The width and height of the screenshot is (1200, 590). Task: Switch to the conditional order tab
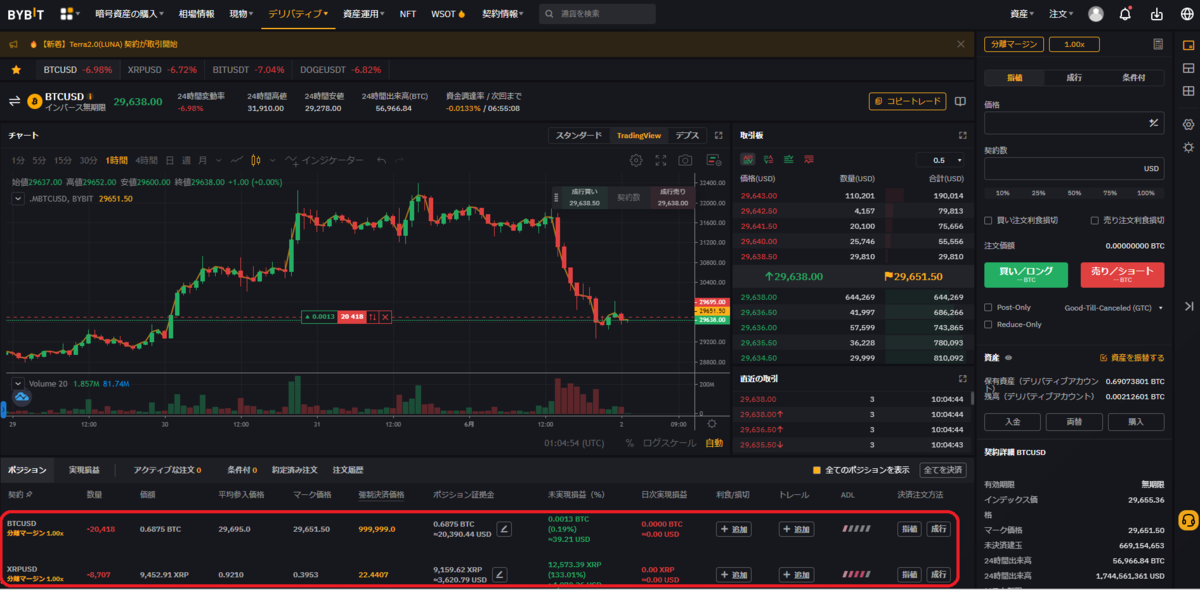tap(1133, 77)
